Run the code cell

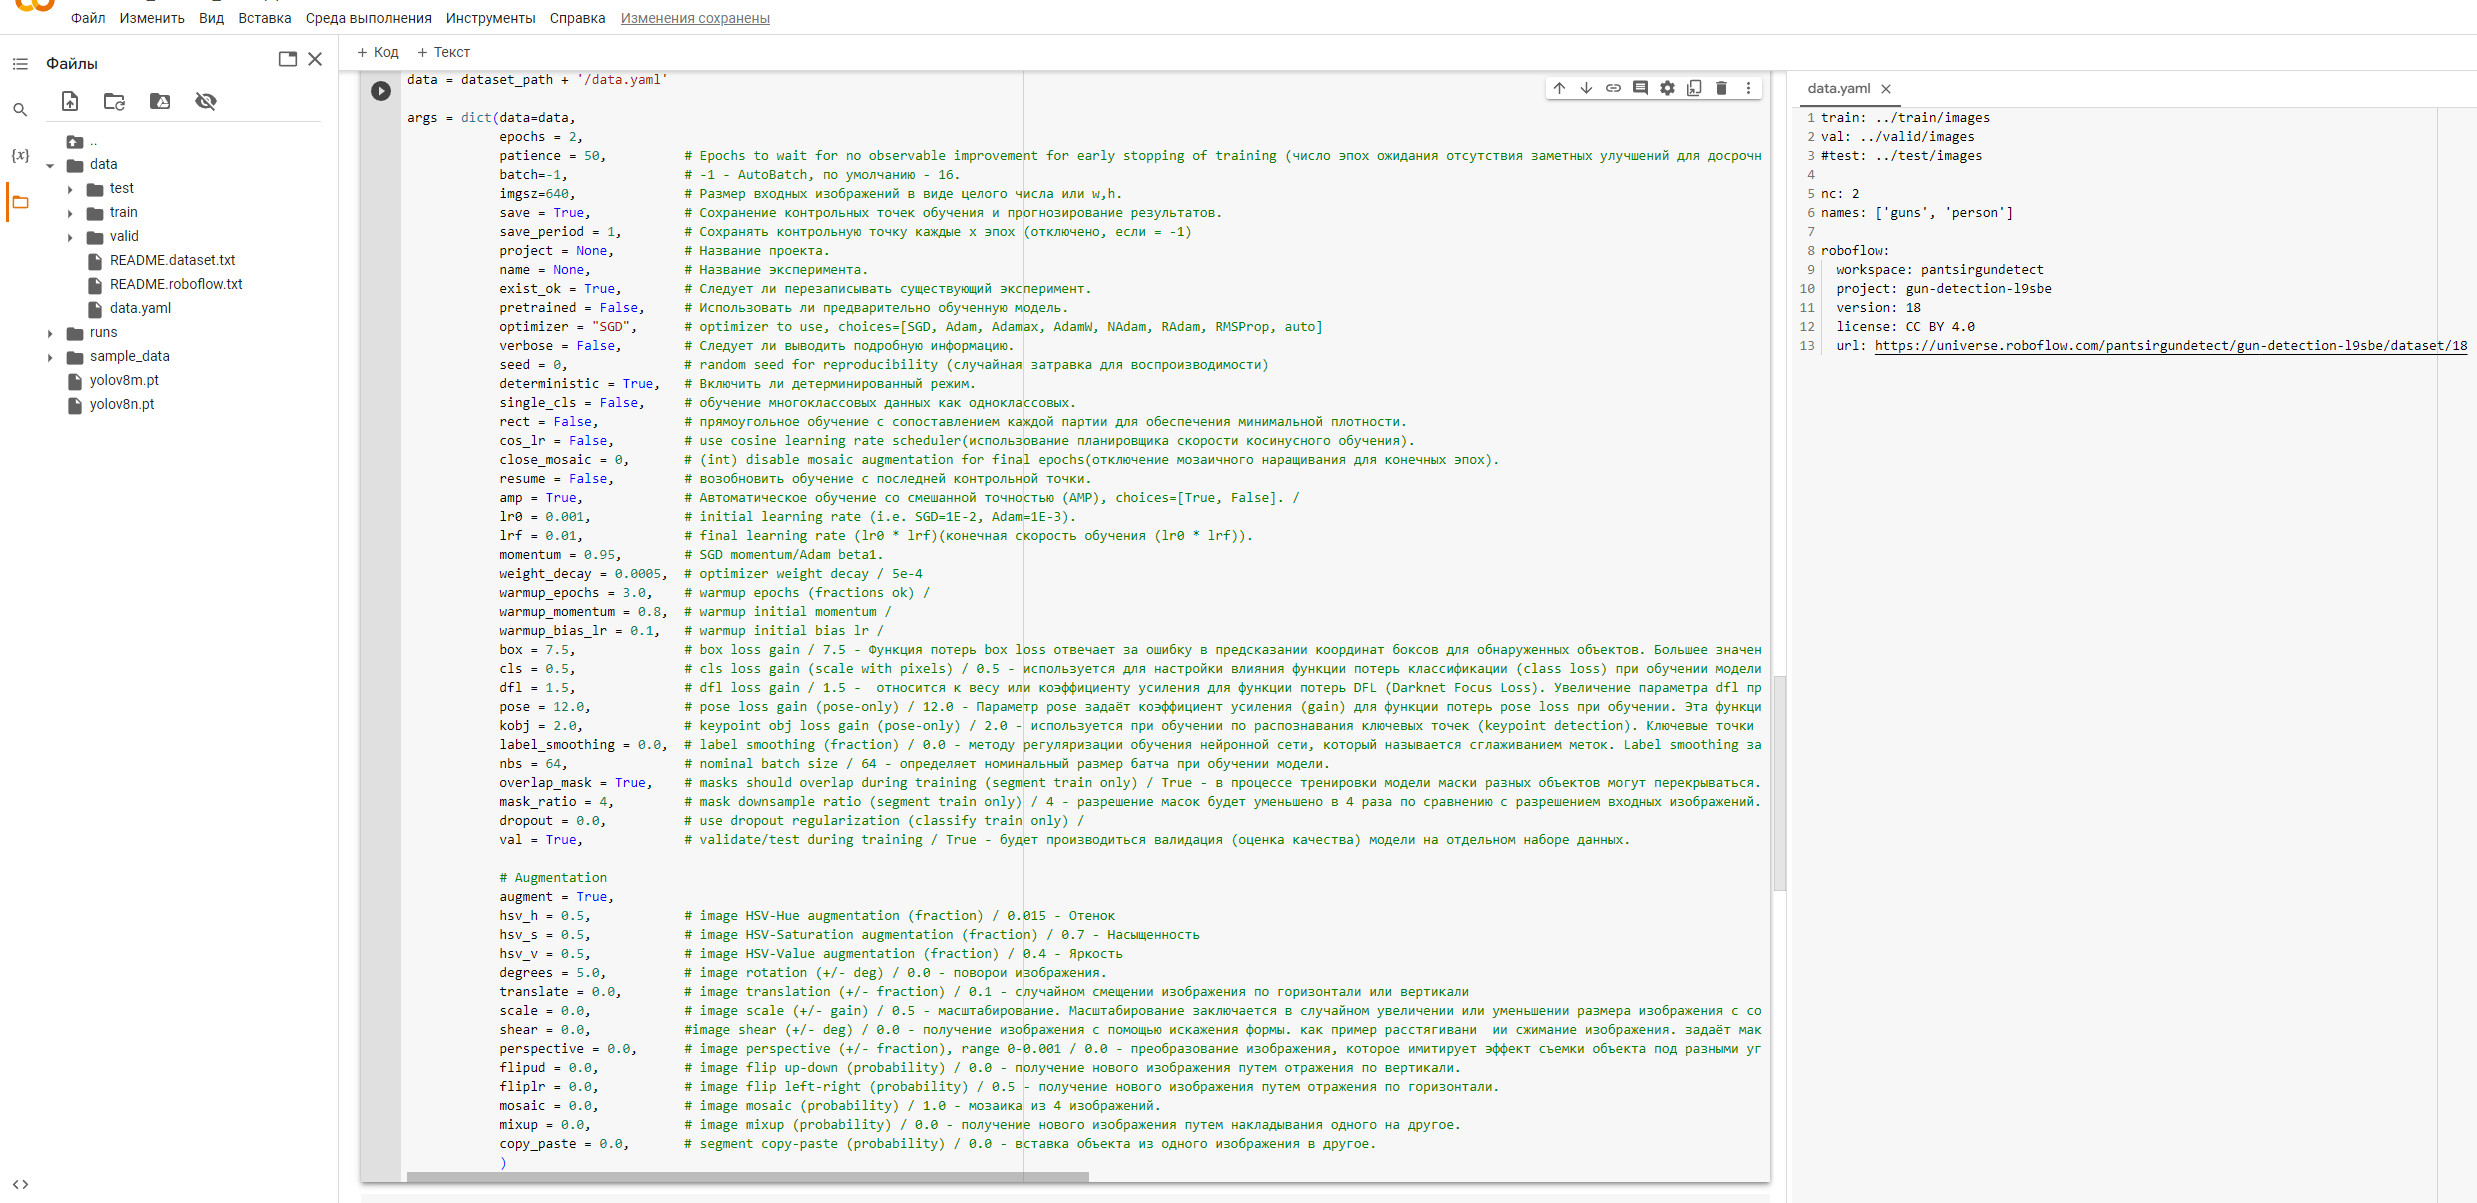point(381,90)
